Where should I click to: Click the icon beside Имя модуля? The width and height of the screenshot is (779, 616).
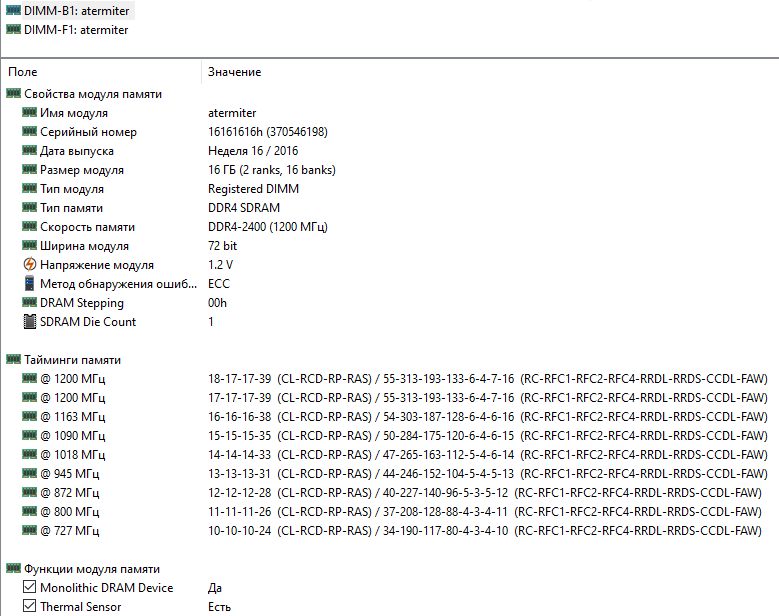[x=29, y=112]
